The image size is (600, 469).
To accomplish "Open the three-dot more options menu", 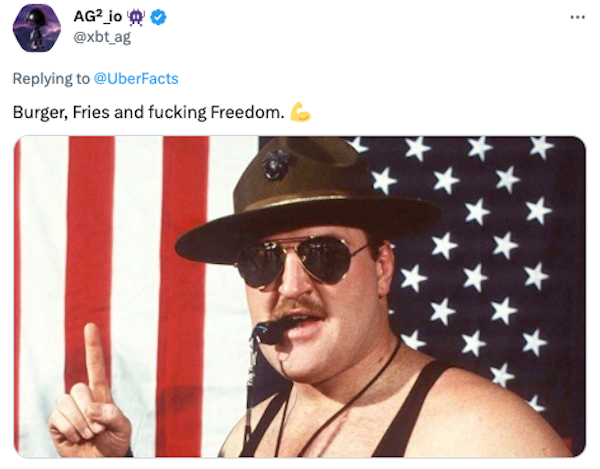I will [573, 18].
